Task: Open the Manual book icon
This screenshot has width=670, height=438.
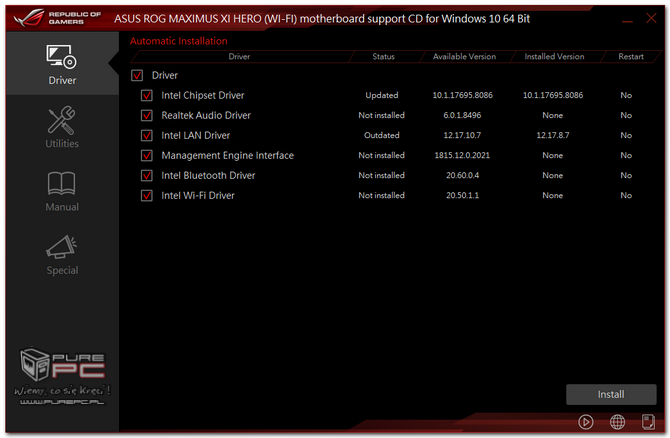Action: tap(62, 183)
